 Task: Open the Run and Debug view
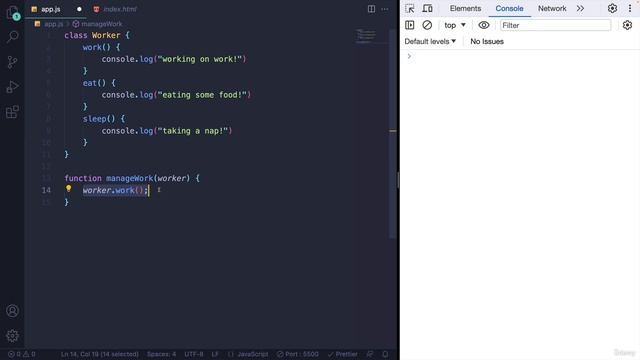point(12,87)
